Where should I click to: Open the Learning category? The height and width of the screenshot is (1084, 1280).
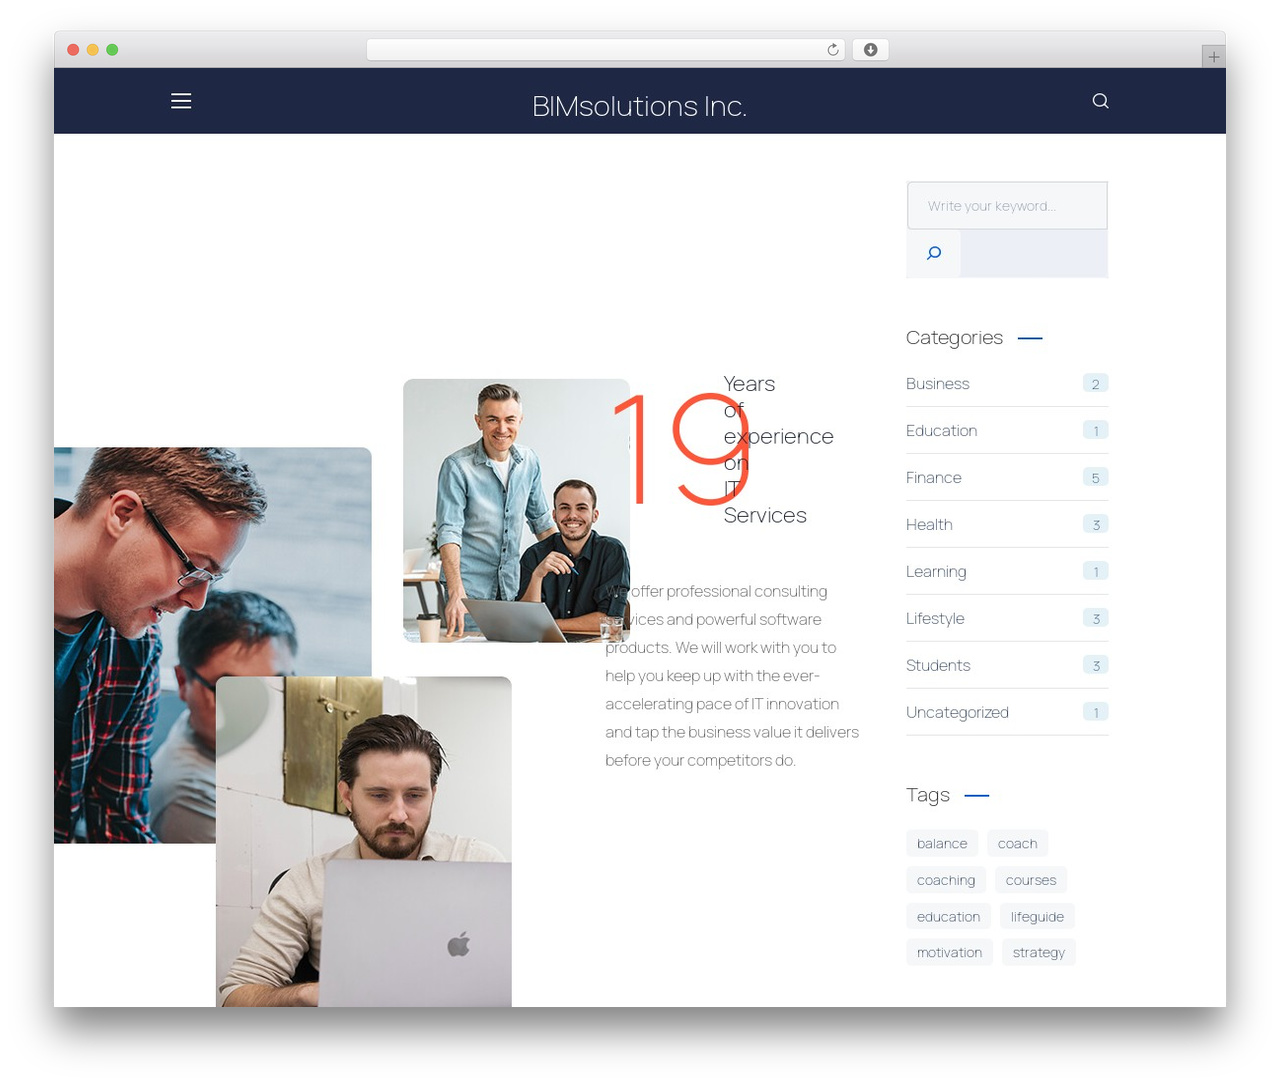click(x=936, y=572)
